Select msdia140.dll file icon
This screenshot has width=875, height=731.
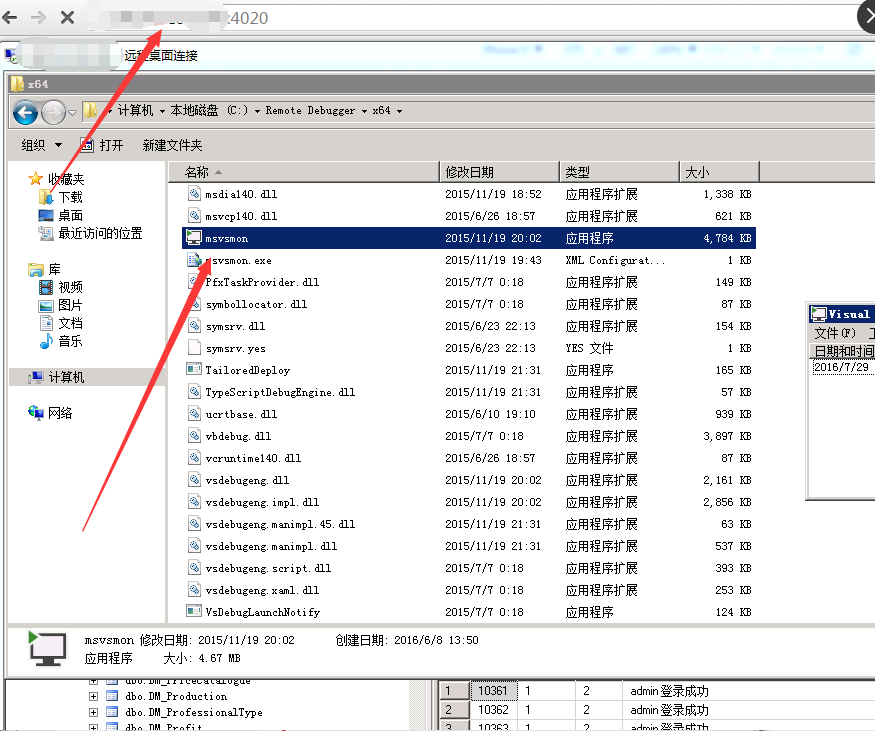coord(194,194)
